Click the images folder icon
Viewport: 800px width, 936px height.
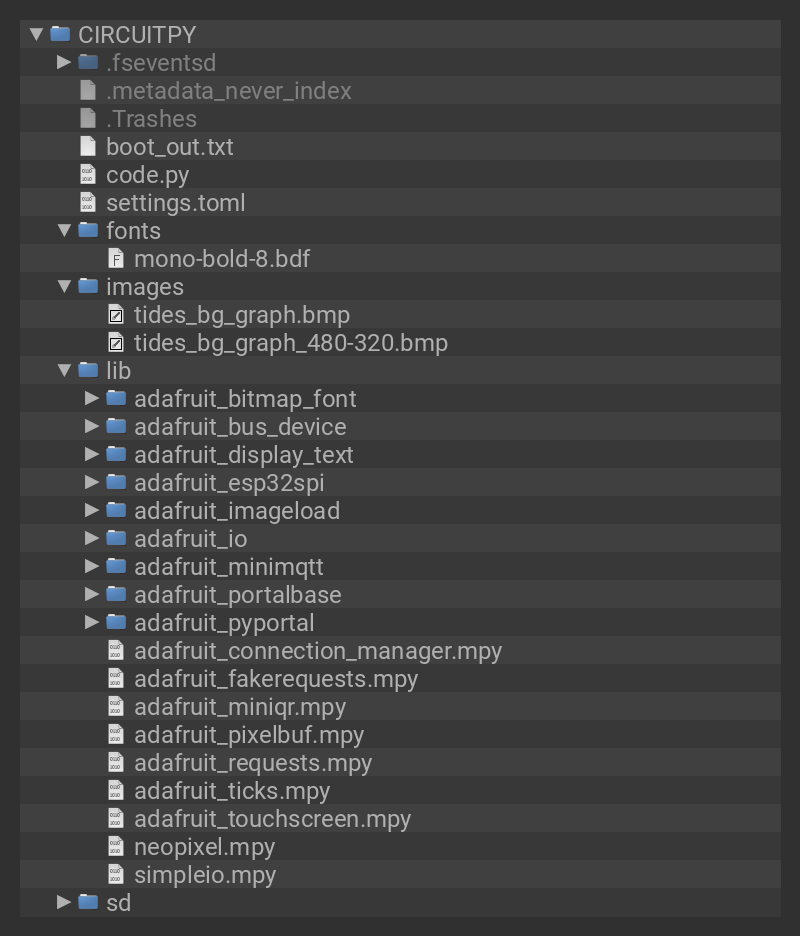(x=88, y=287)
